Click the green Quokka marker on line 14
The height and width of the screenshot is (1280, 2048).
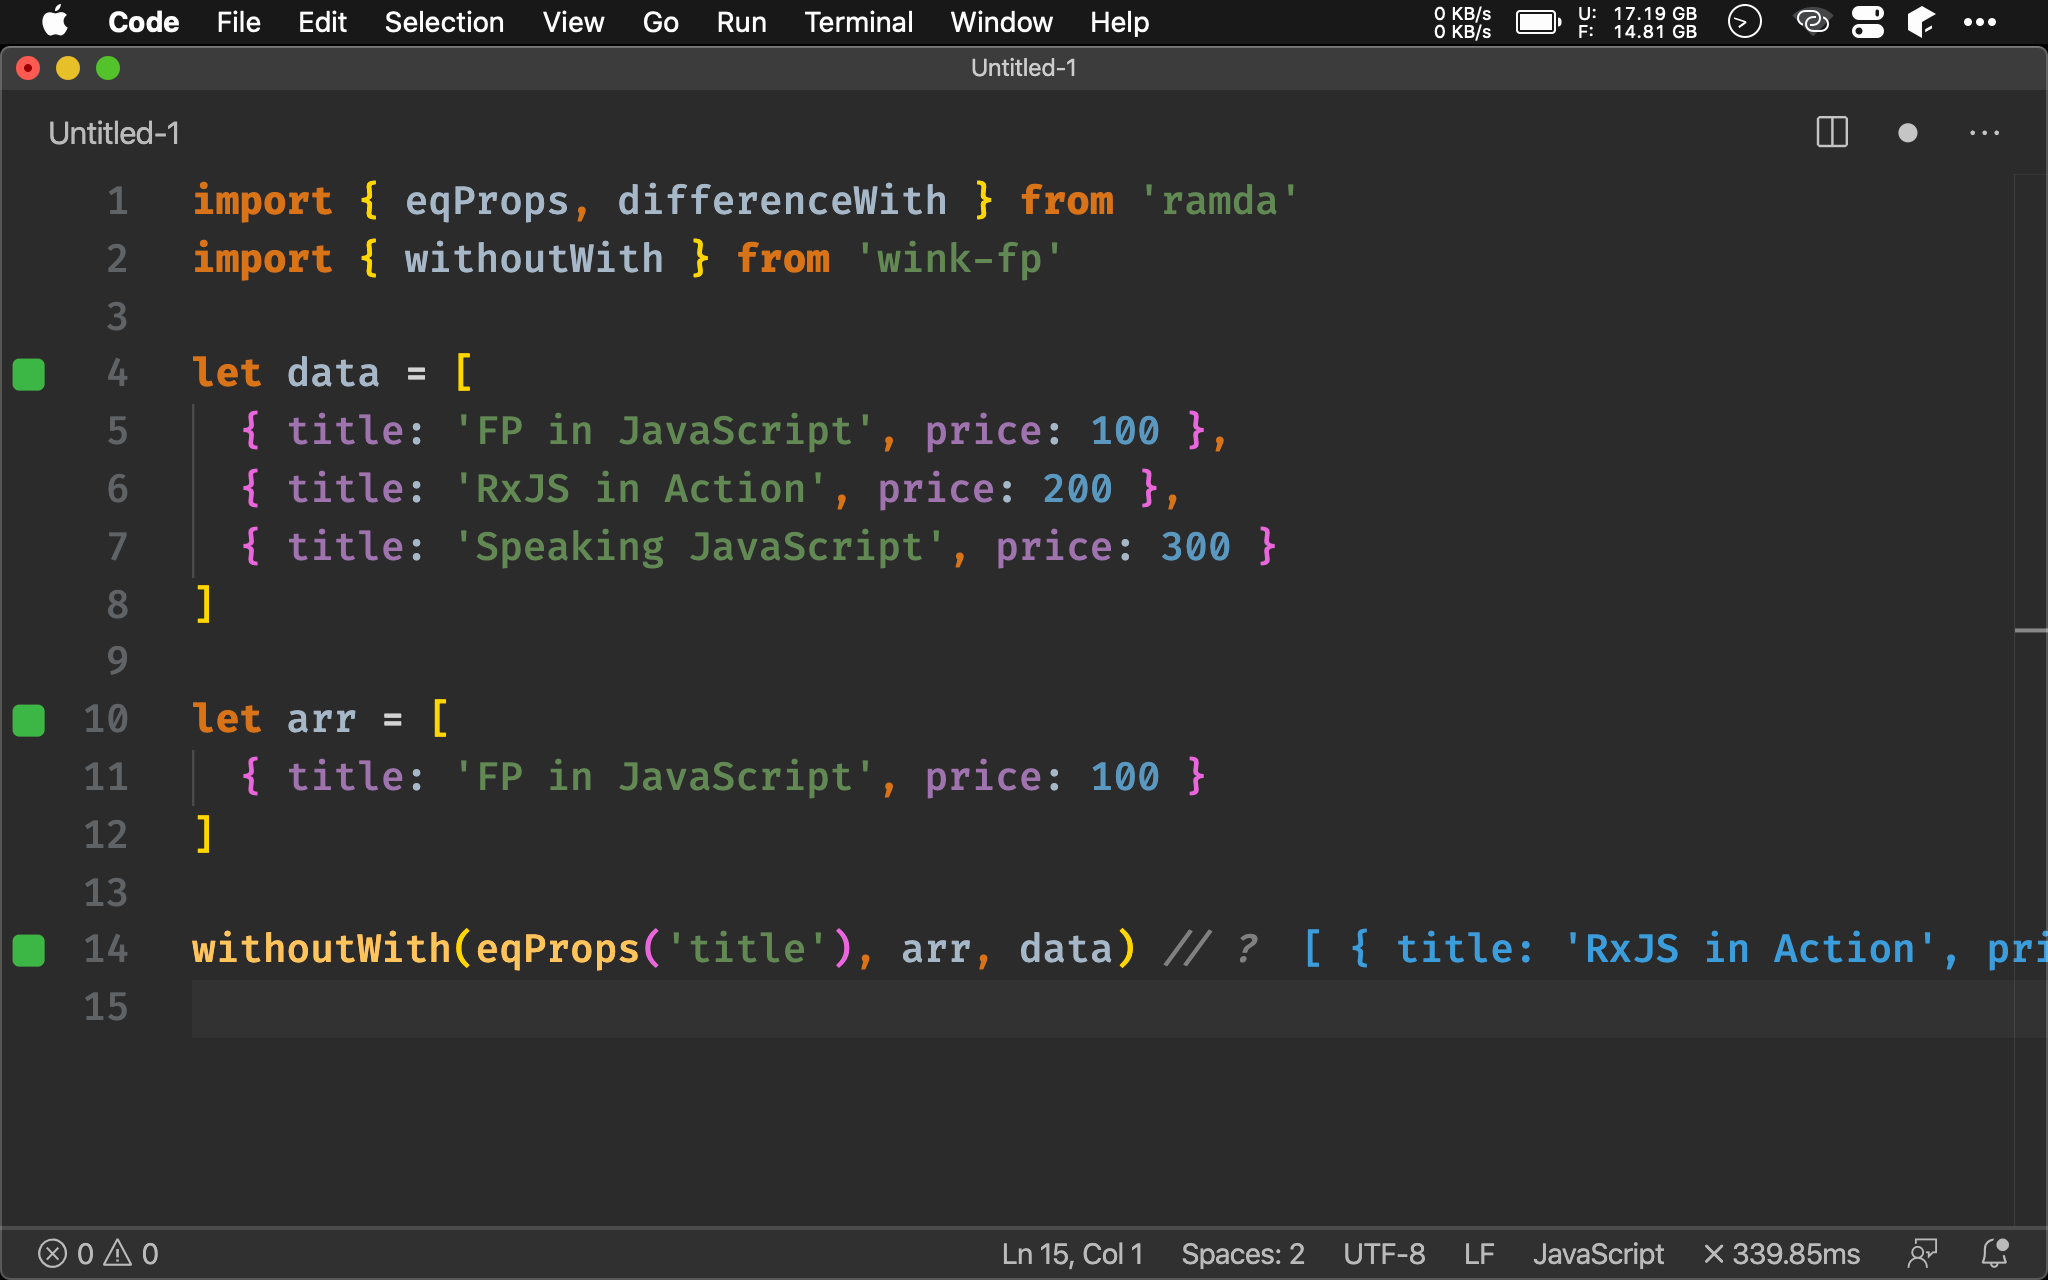click(29, 950)
